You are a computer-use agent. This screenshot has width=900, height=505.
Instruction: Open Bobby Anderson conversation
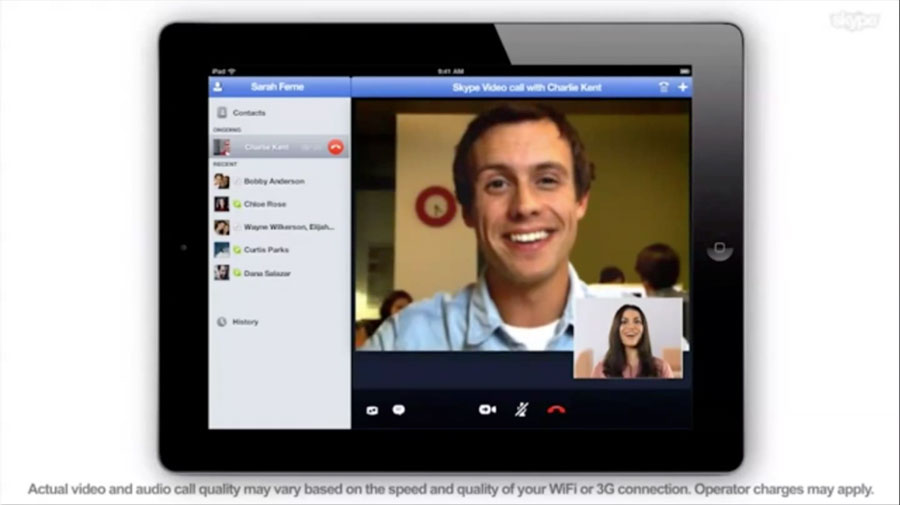[280, 181]
